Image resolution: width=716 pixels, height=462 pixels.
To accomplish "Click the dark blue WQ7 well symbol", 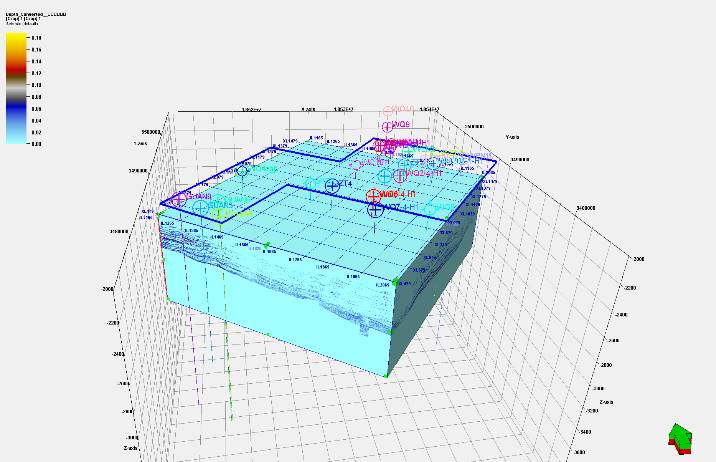I will [375, 209].
